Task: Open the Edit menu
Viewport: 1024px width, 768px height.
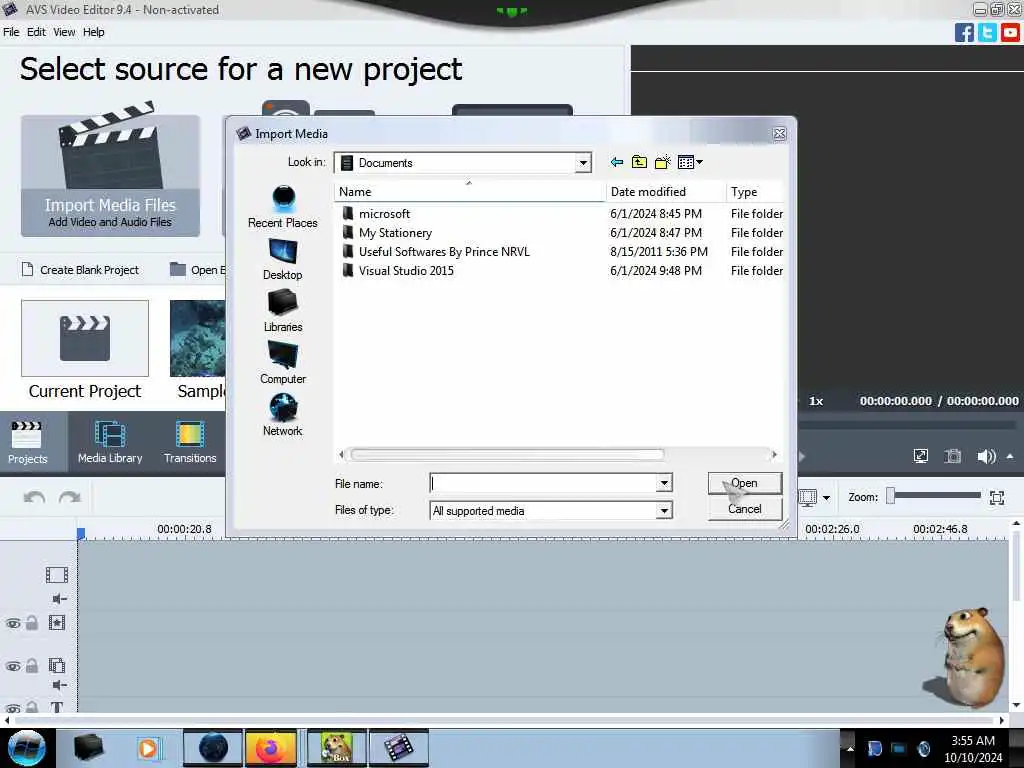Action: pos(36,32)
